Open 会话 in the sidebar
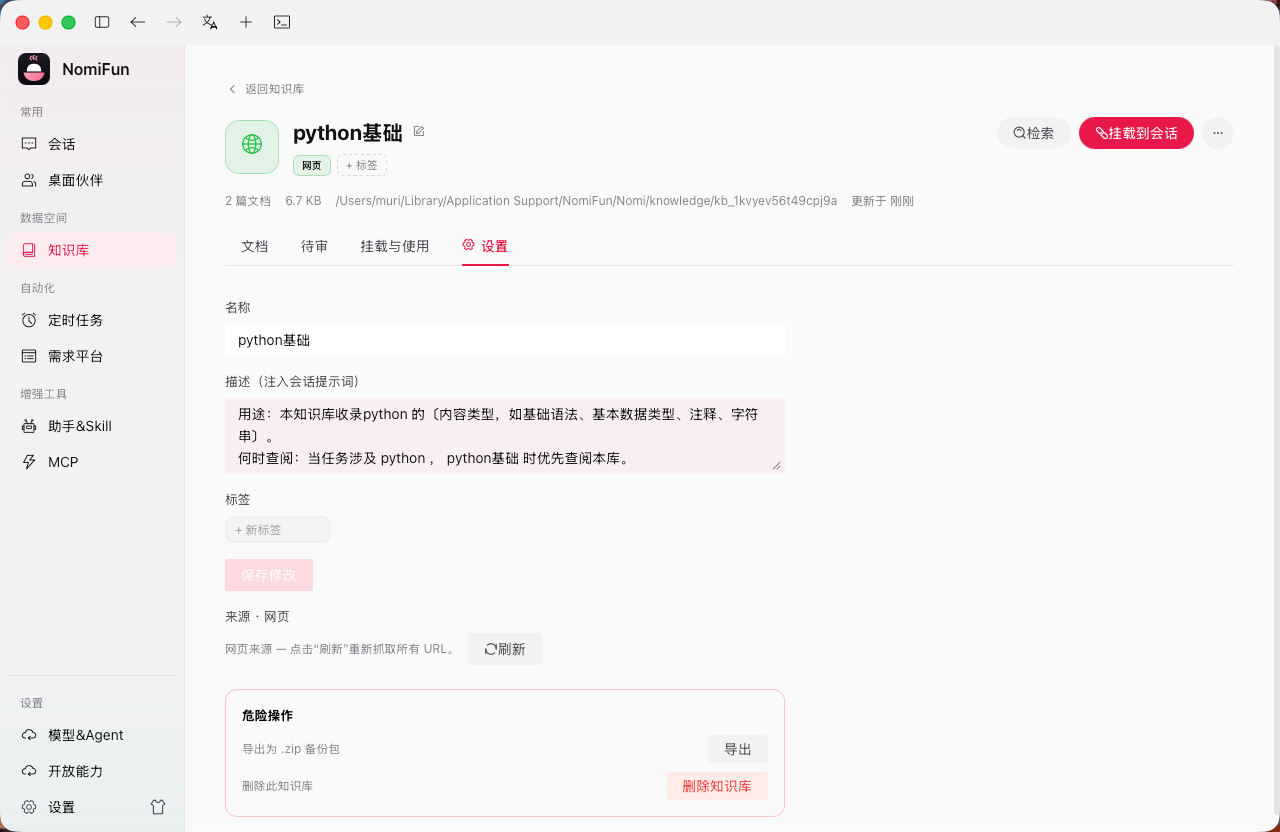Viewport: 1280px width, 832px height. 92,144
